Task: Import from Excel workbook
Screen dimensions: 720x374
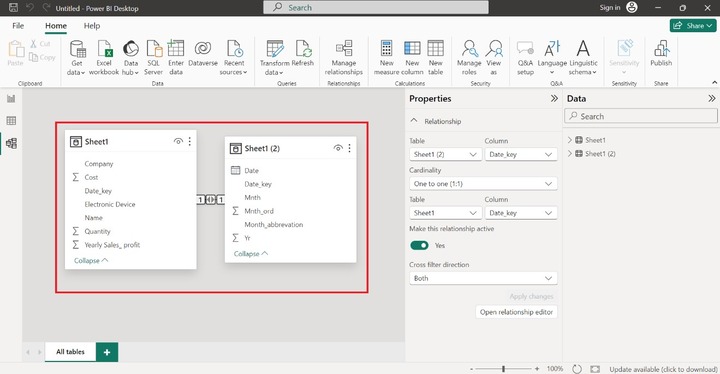Action: tap(104, 57)
